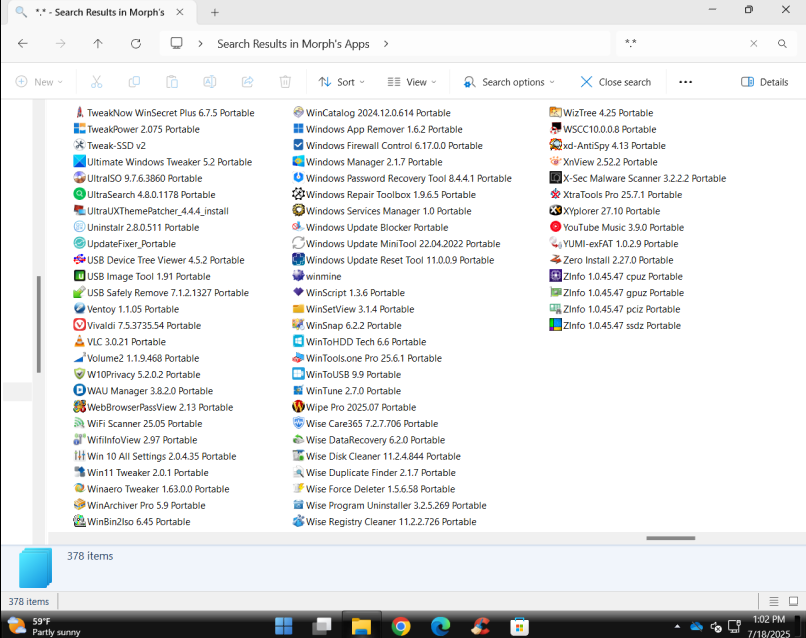Click the navigation pane vertical scrollbar

(39, 324)
